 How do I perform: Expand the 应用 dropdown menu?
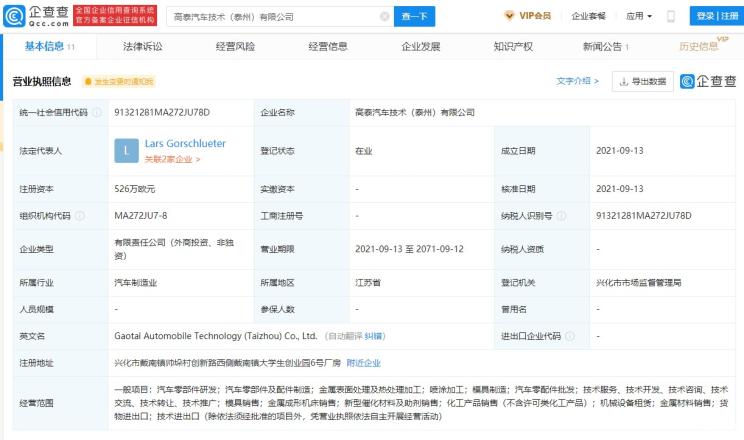[x=639, y=16]
